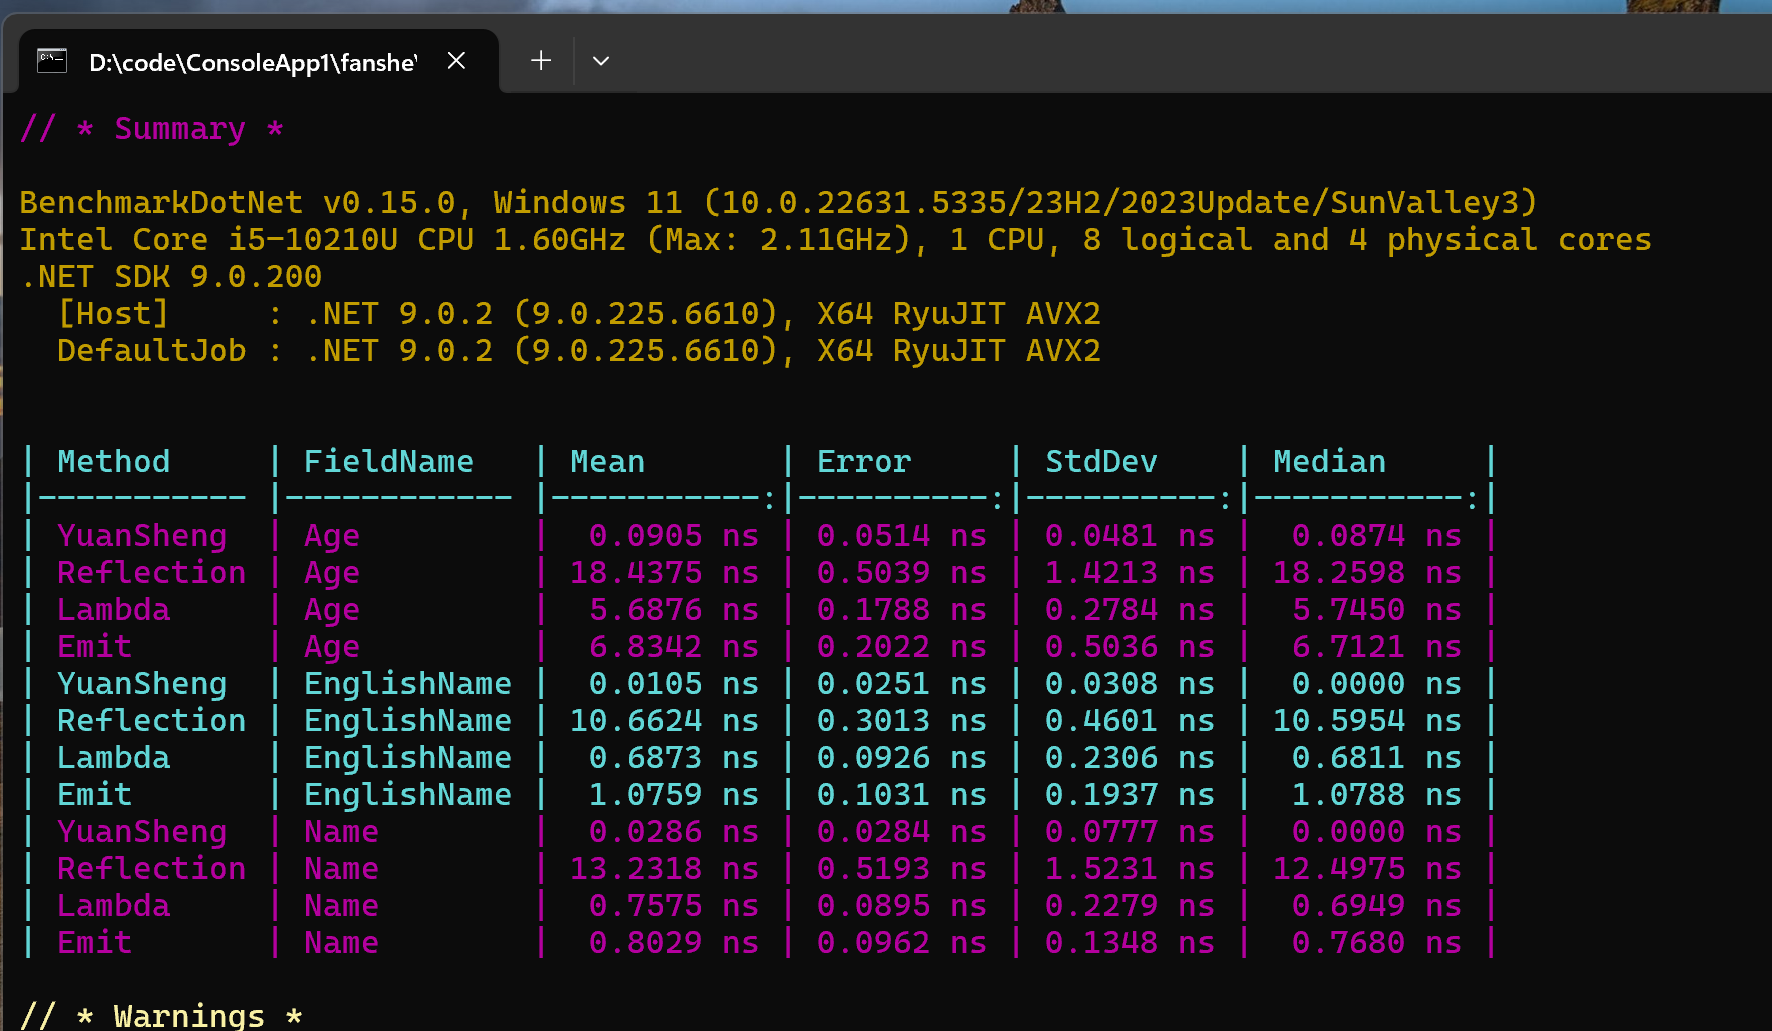
Task: Click the 'Method' column header
Action: point(113,461)
